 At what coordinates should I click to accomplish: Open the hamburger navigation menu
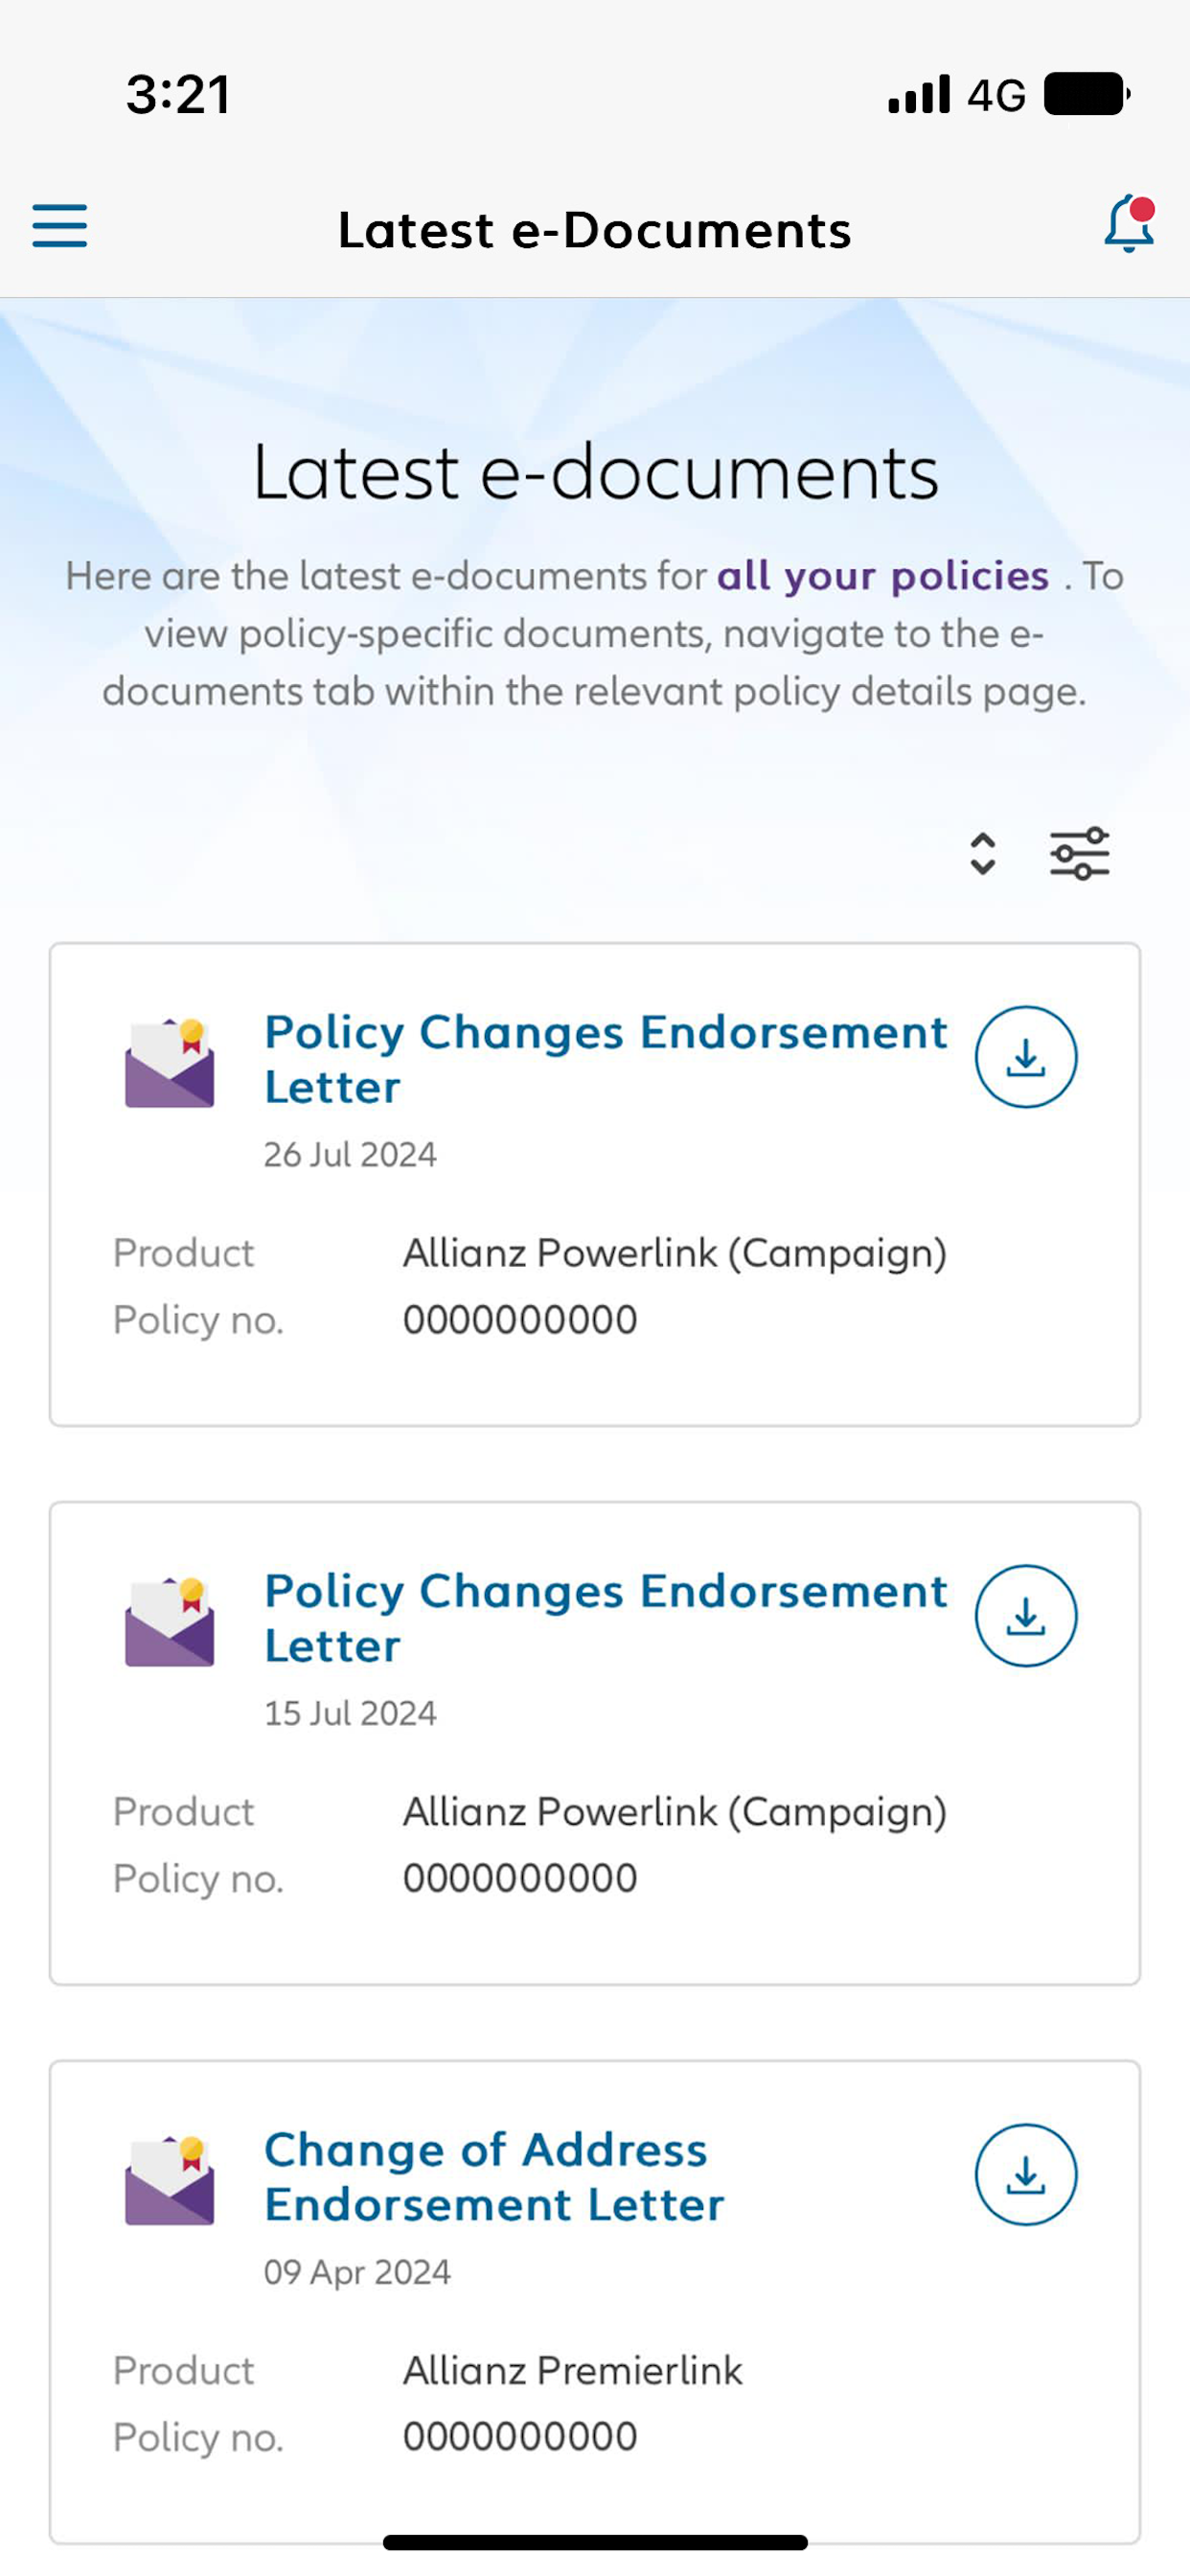pyautogui.click(x=60, y=225)
